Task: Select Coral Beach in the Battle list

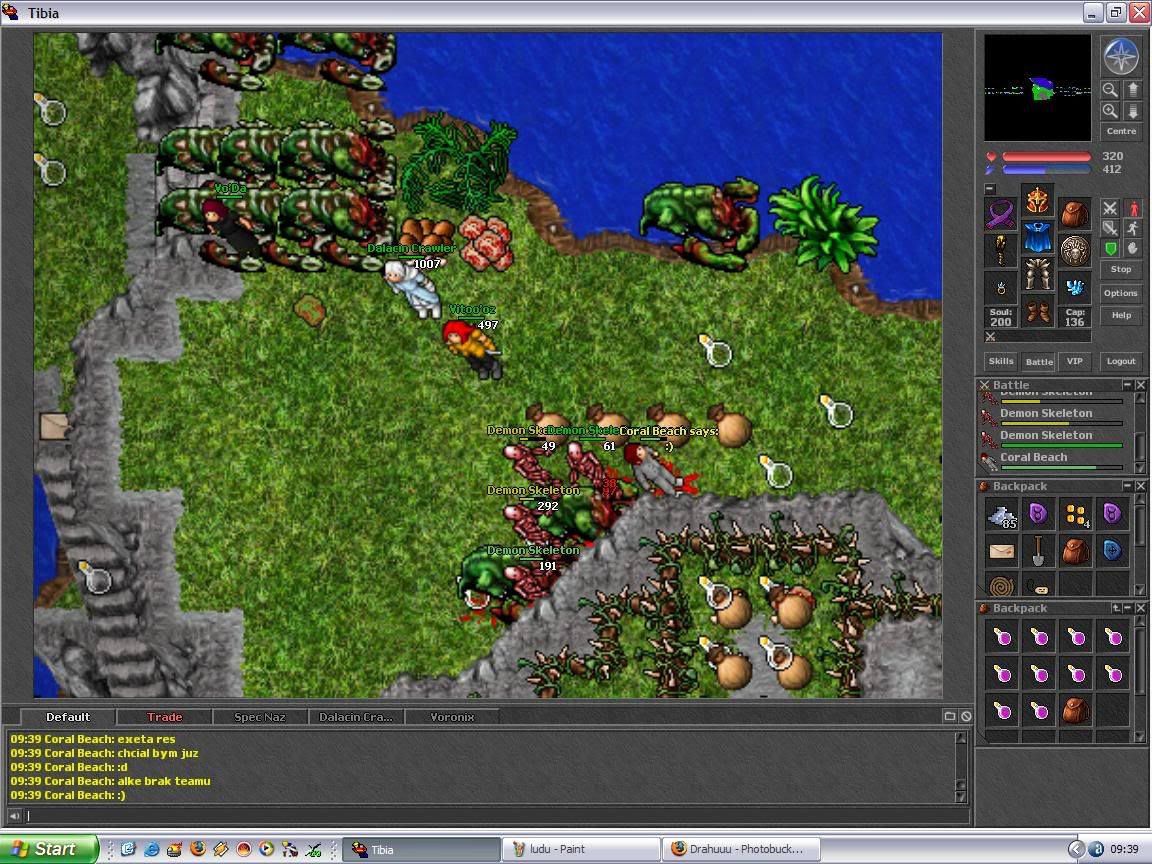Action: (1052, 460)
